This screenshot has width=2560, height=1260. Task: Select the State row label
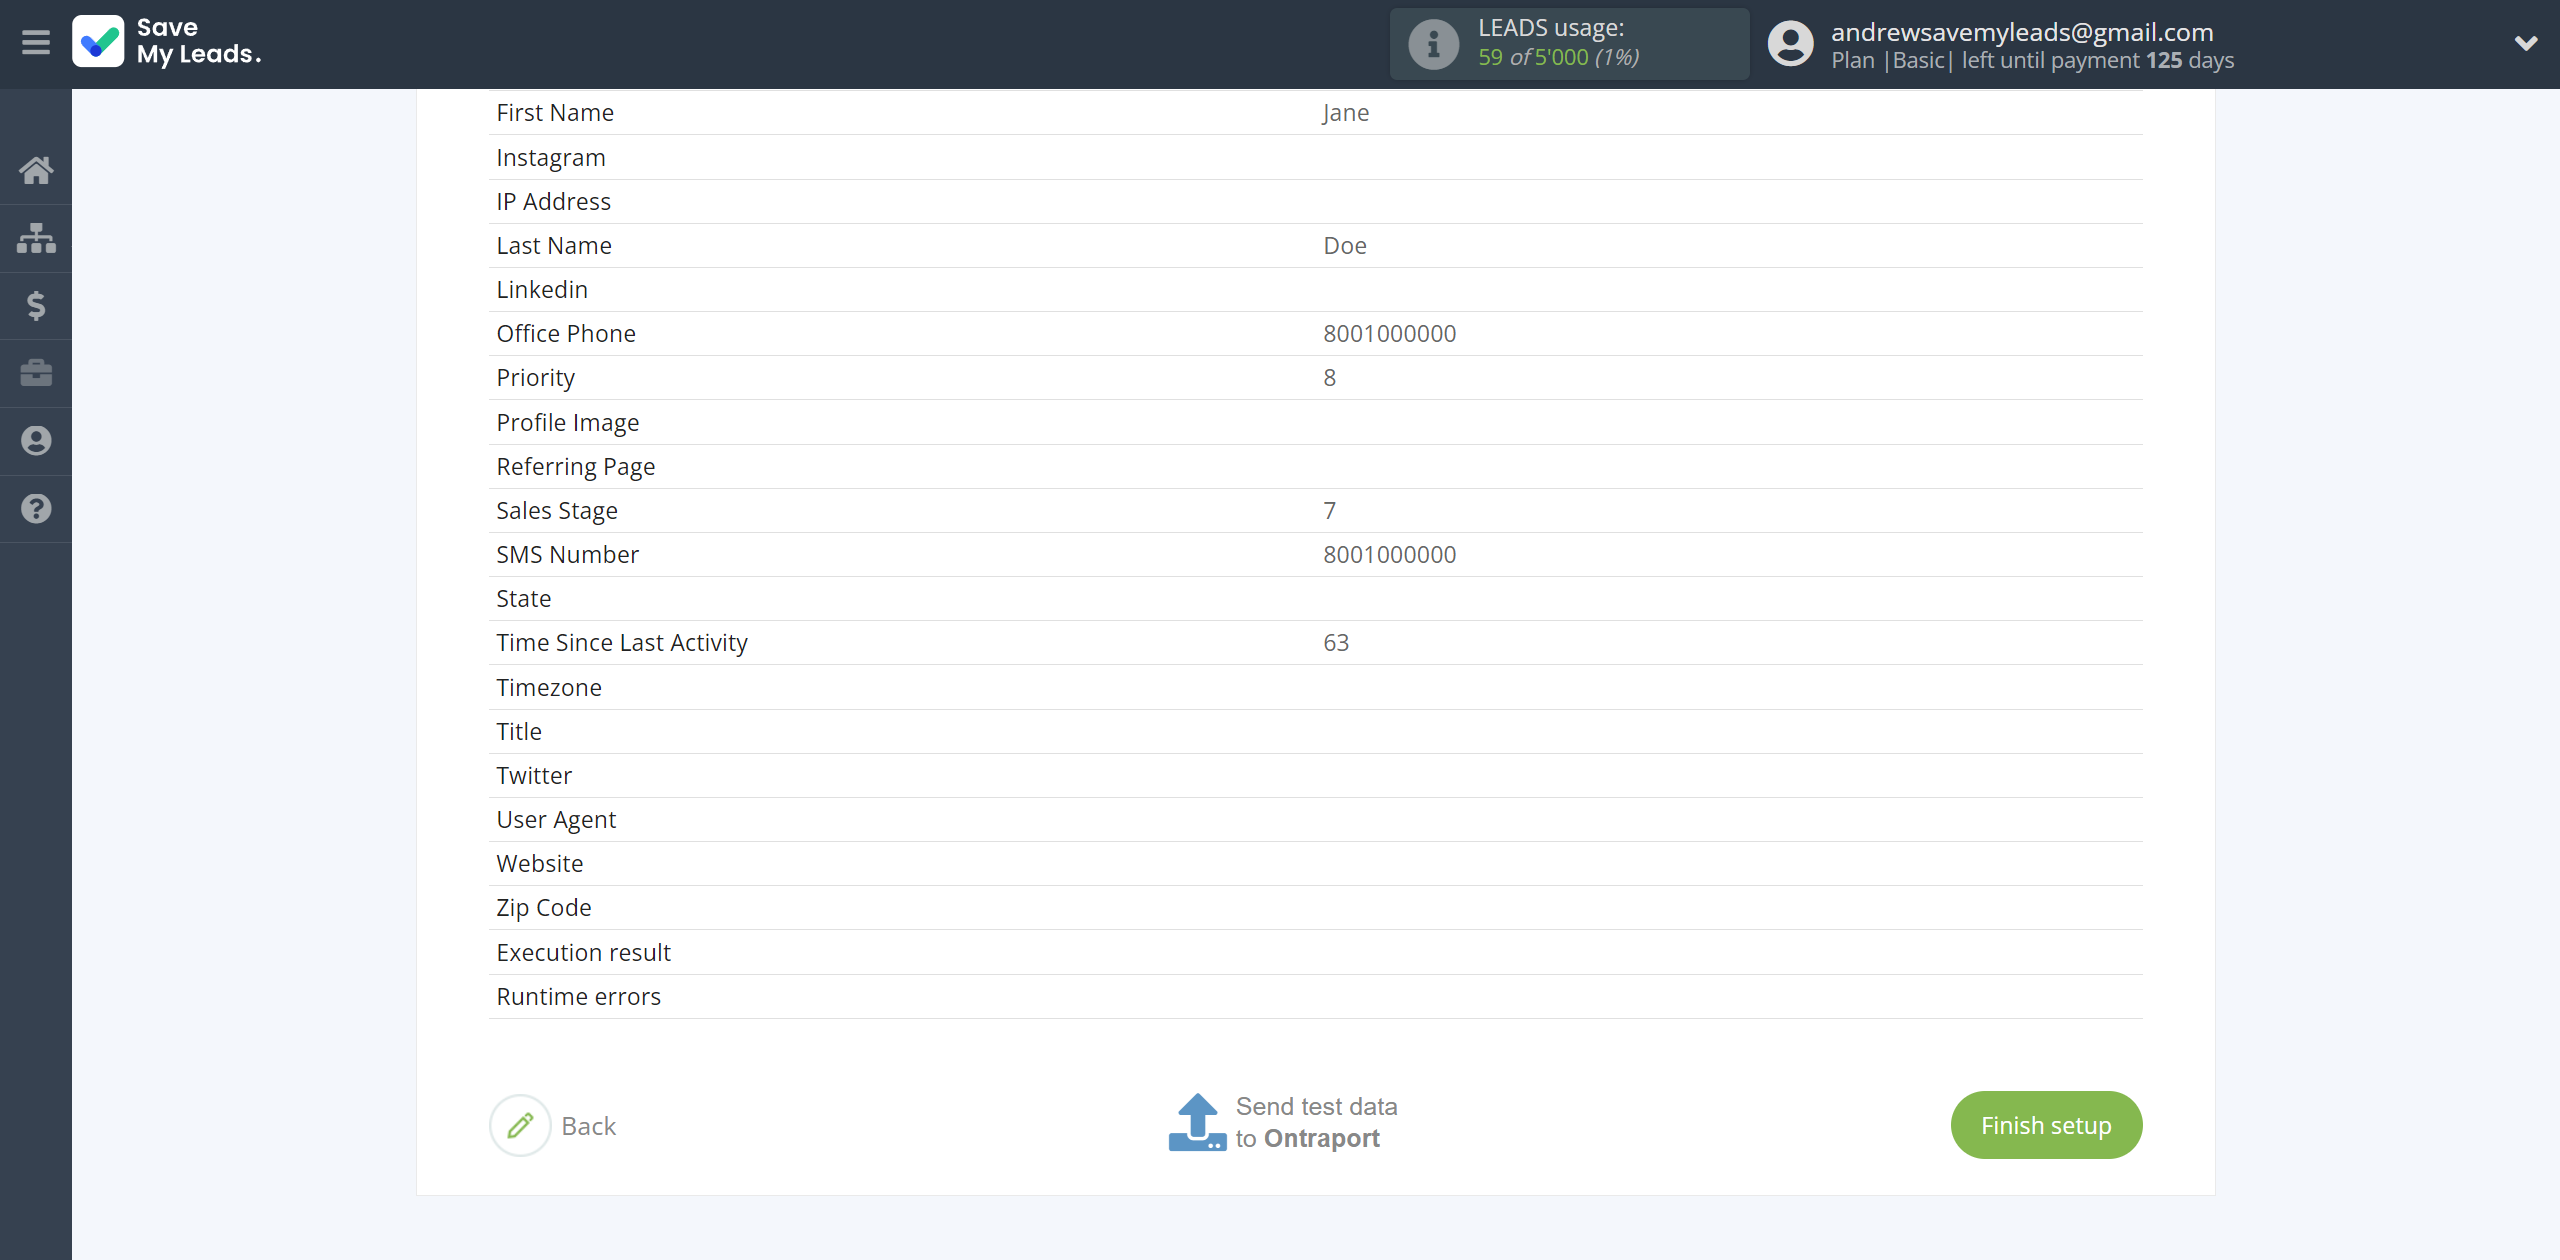click(524, 599)
